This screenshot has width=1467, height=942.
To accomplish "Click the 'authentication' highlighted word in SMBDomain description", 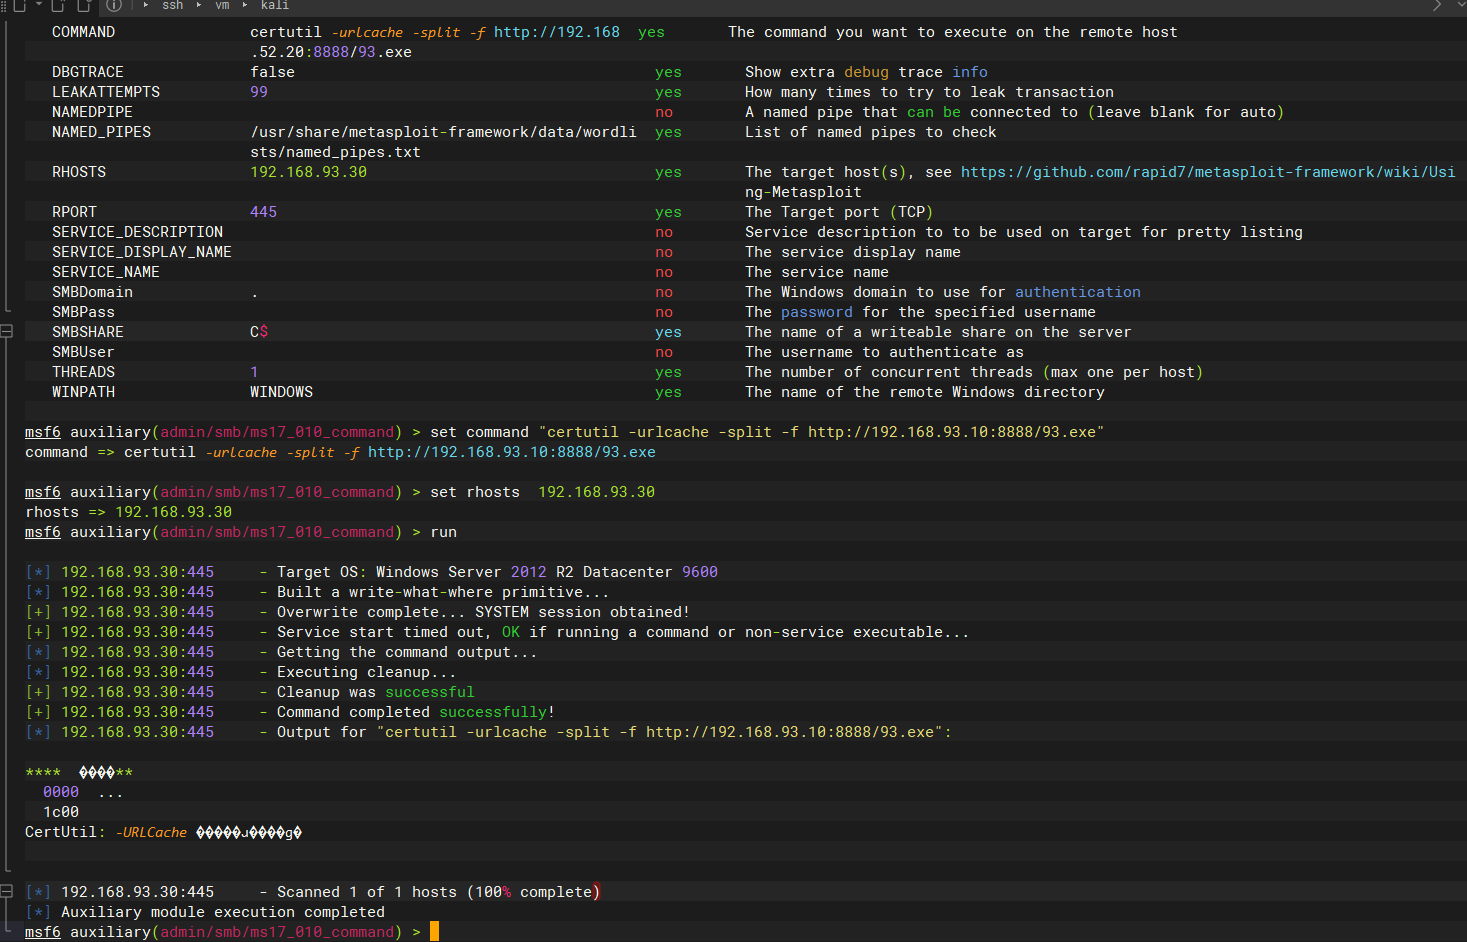I will tap(1077, 292).
